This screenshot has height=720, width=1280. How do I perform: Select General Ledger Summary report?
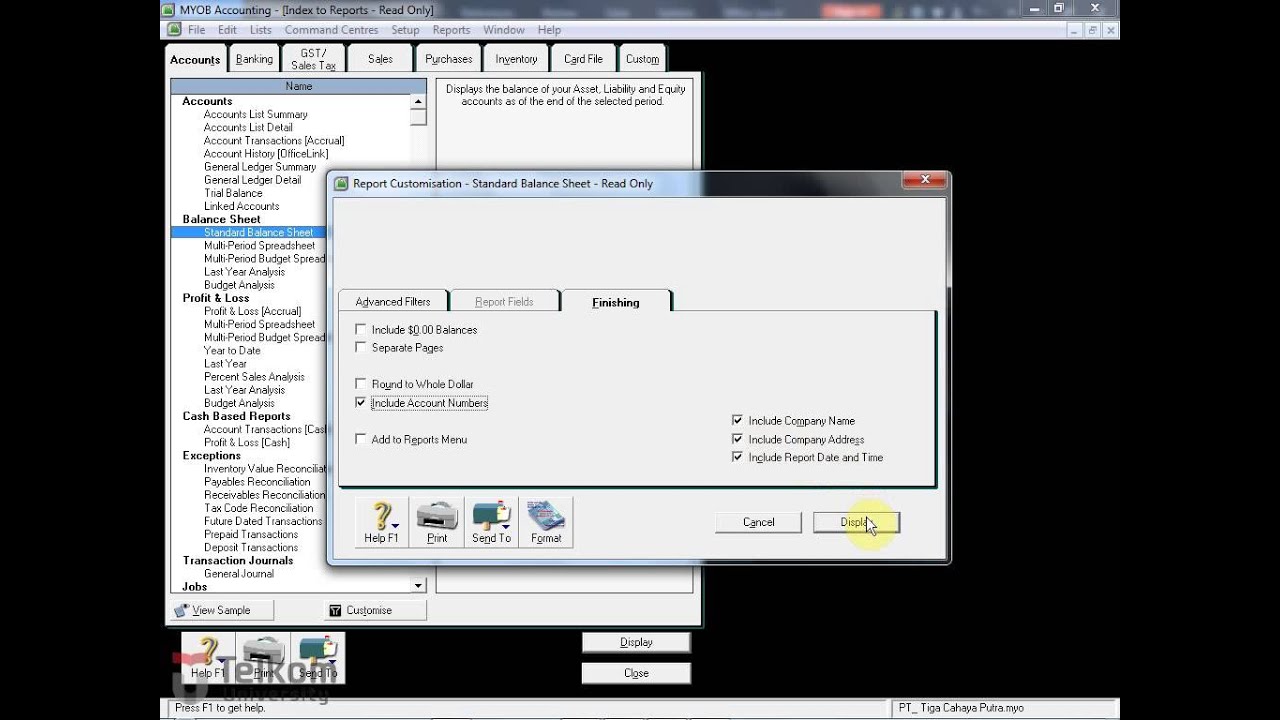coord(260,167)
